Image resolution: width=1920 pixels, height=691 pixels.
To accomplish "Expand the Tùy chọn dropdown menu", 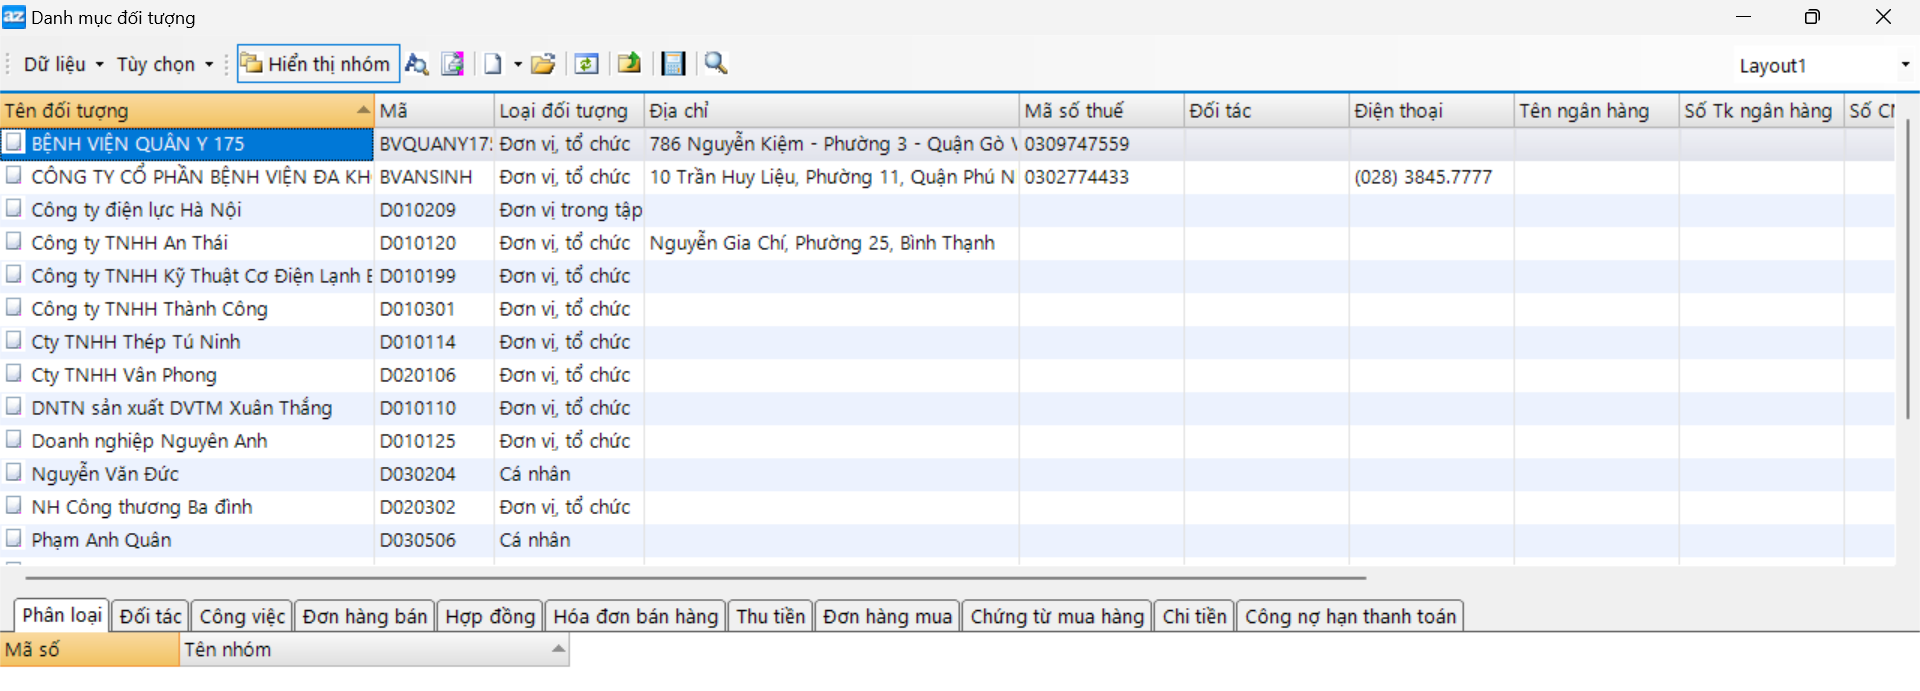I will click(x=164, y=64).
